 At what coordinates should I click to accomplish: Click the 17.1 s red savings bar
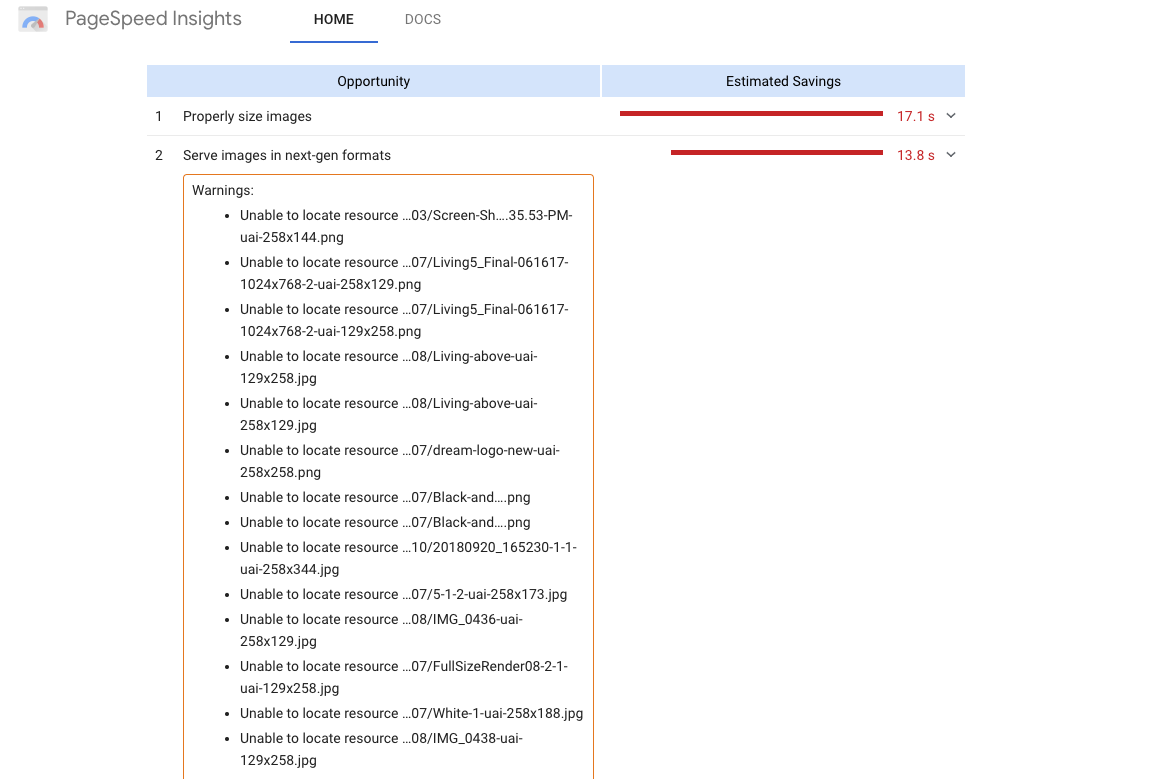click(750, 114)
